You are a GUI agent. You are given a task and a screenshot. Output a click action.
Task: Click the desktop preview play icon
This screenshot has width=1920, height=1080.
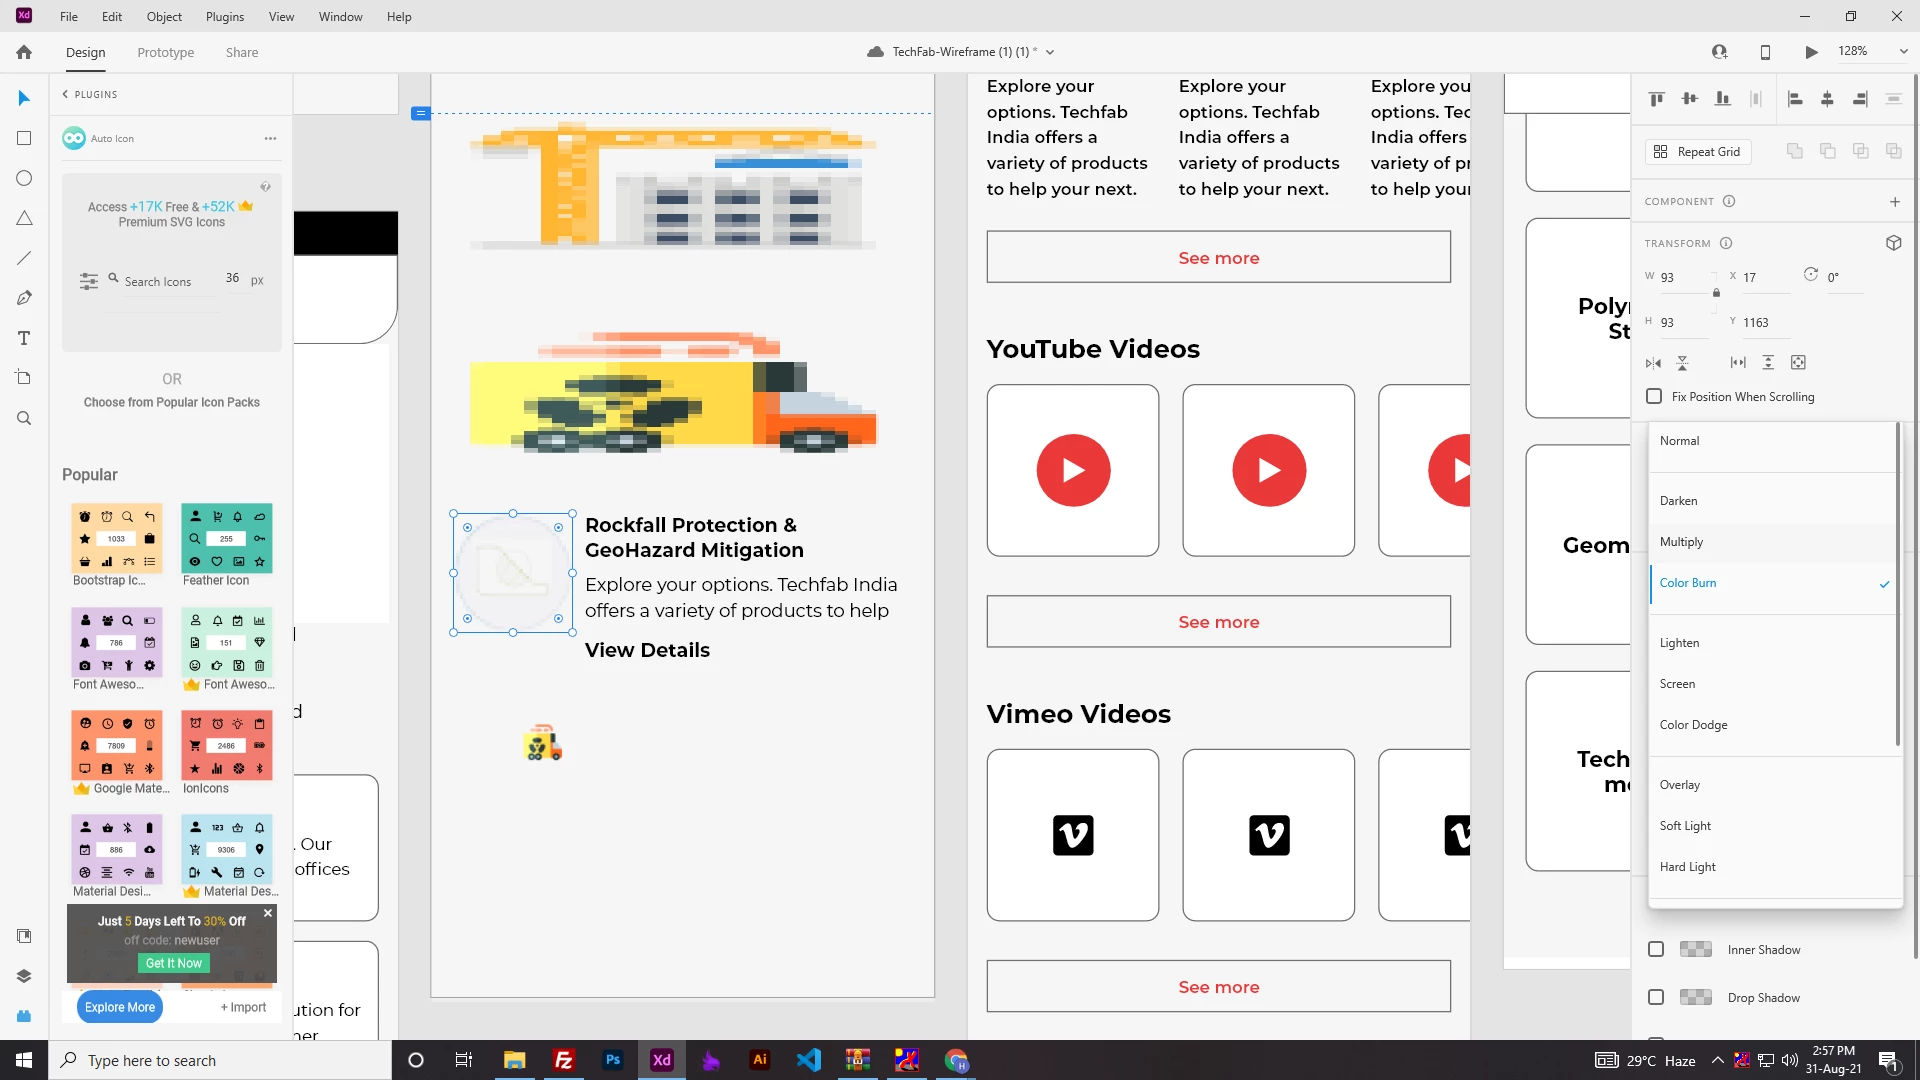tap(1811, 52)
